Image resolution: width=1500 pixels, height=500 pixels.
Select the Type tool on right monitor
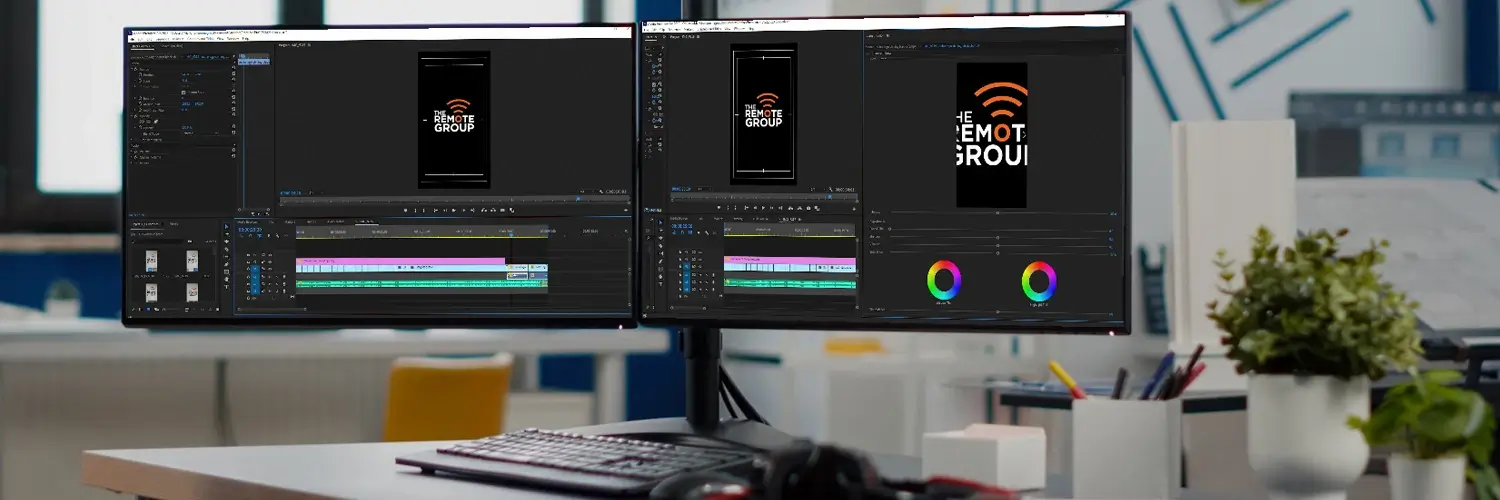660,284
